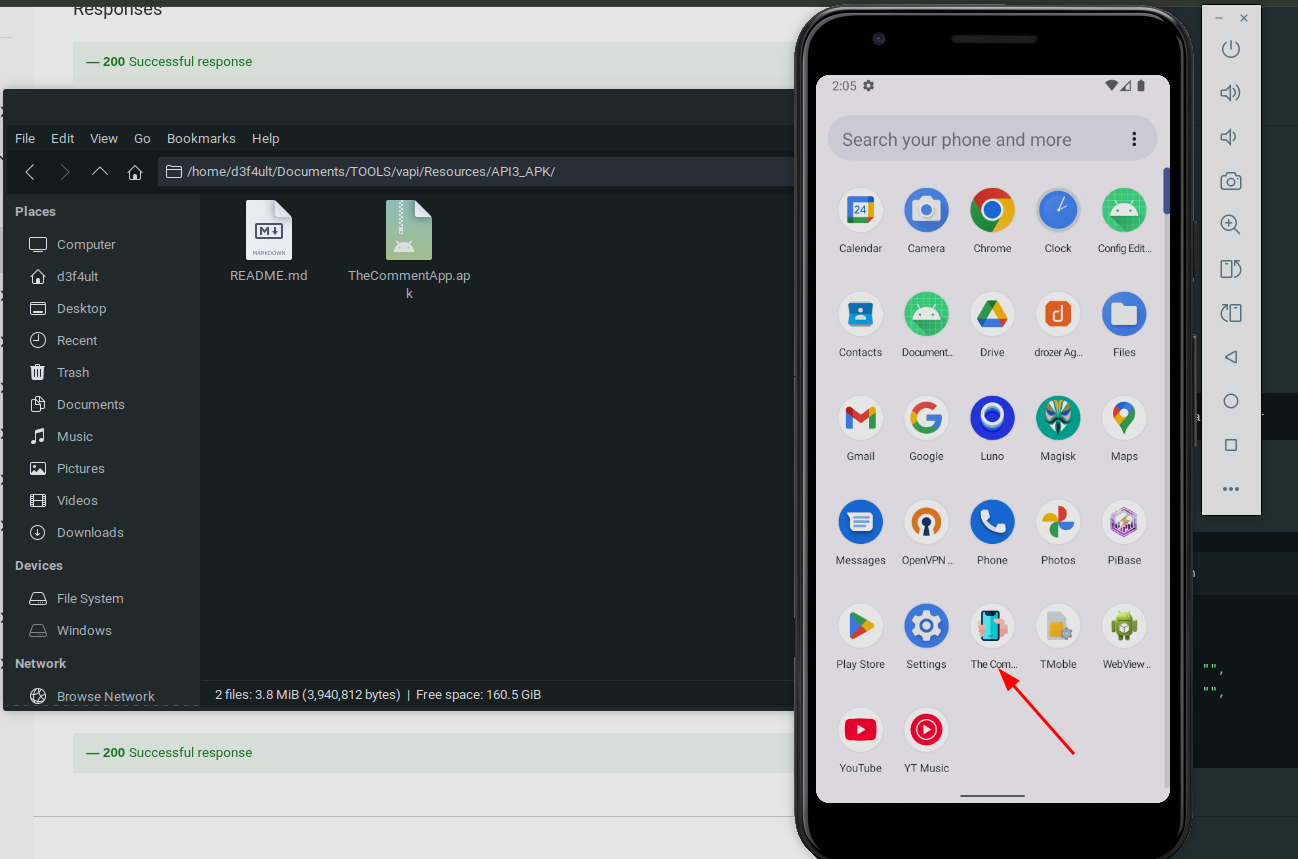Viewport: 1298px width, 859px height.
Task: Launch Google Drive app
Action: [992, 315]
